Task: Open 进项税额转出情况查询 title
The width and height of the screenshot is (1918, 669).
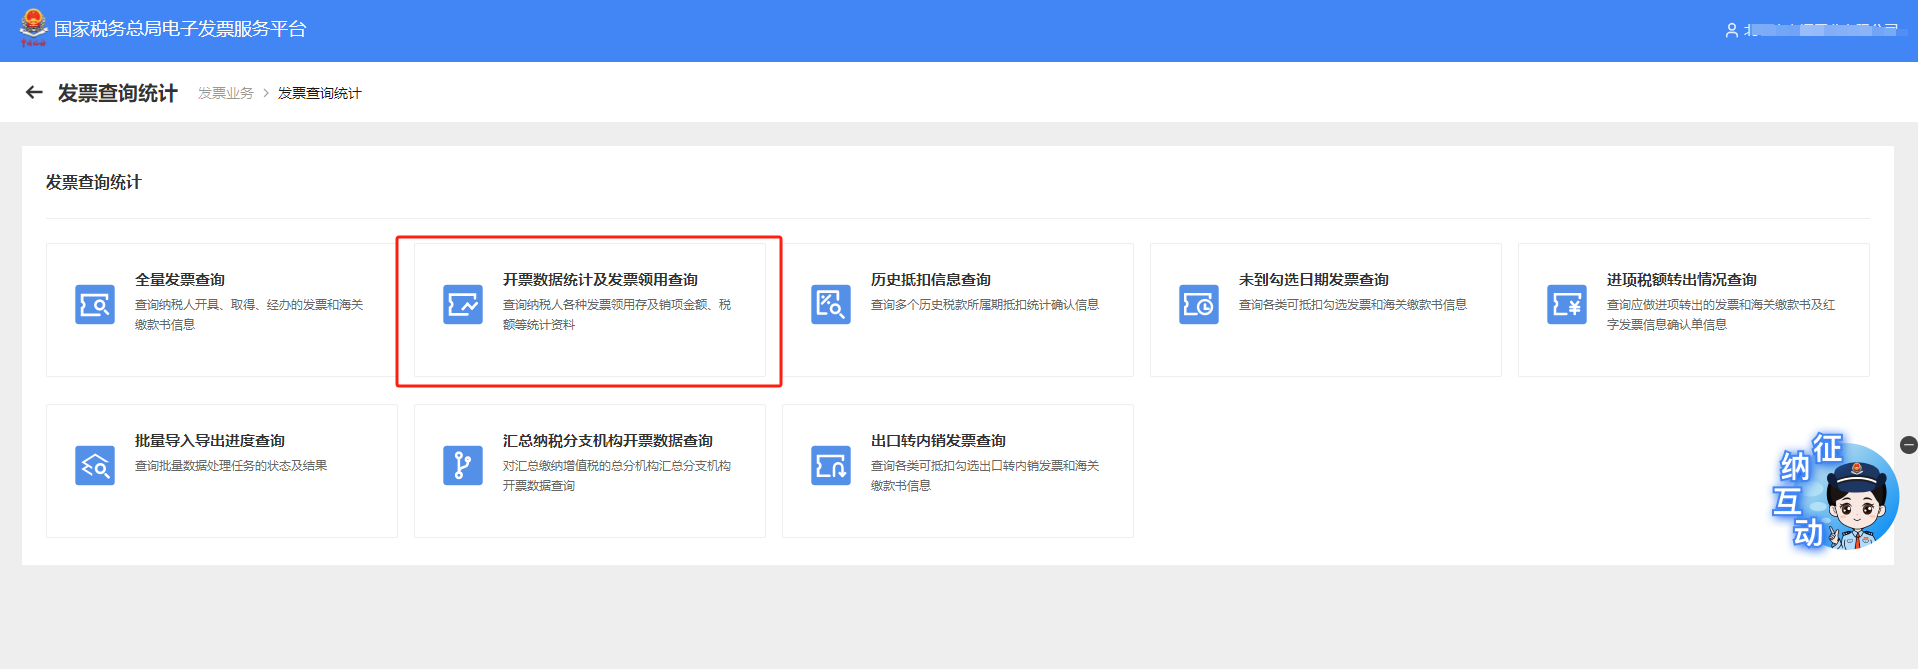Action: pyautogui.click(x=1682, y=280)
